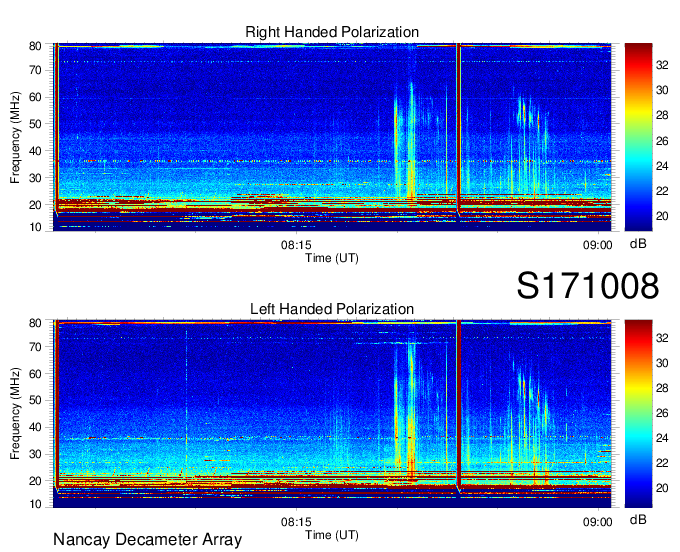680x552 pixels.
Task: Select the "S171008" observation label
Action: [588, 286]
